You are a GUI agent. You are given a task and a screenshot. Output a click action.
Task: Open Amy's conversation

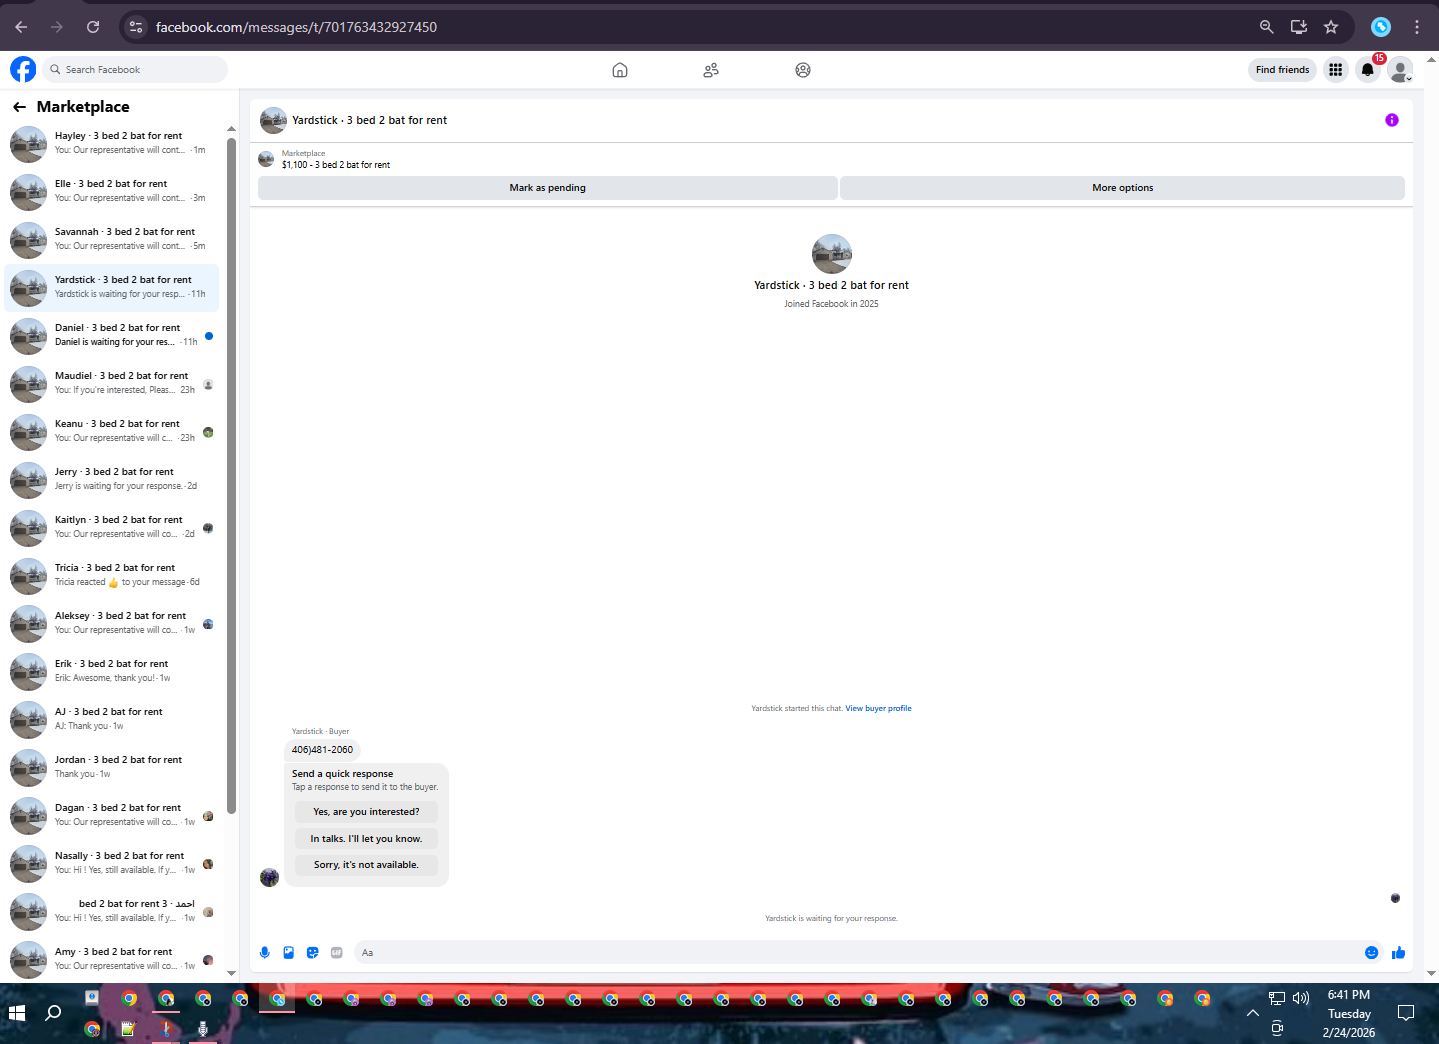(x=112, y=959)
